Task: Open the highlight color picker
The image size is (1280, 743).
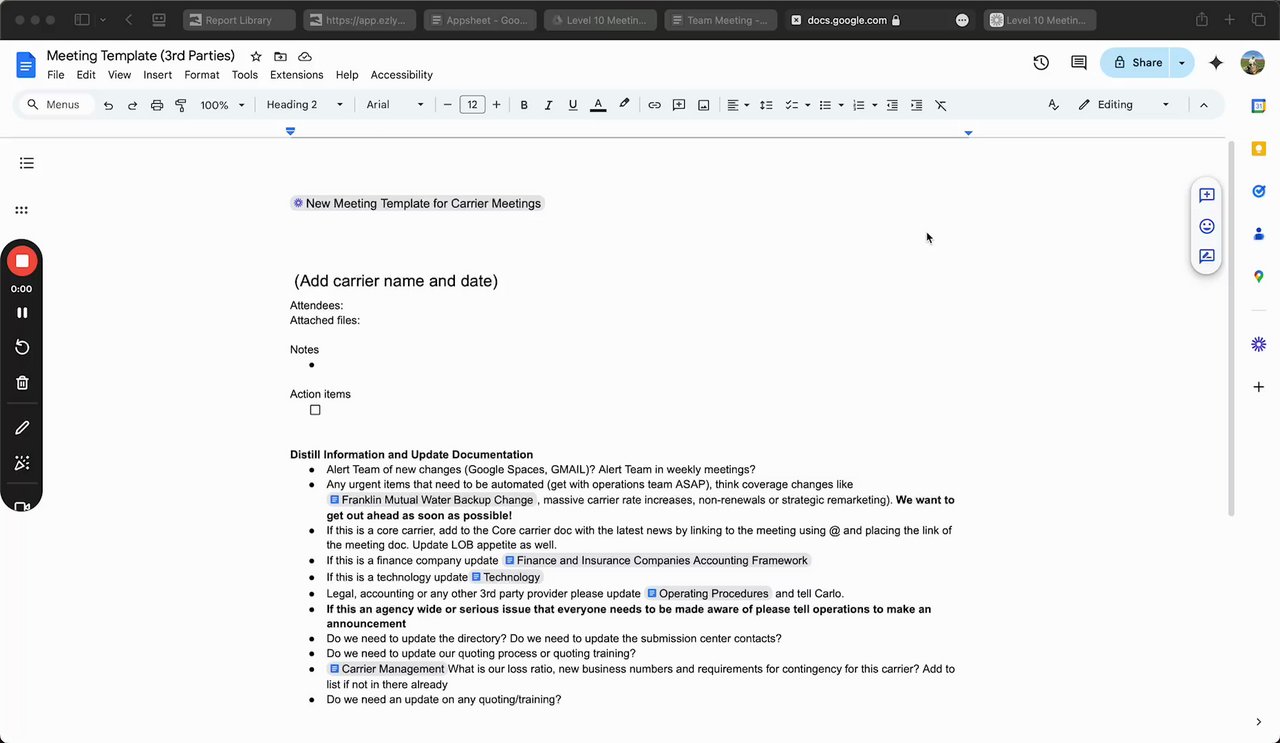Action: tap(624, 105)
